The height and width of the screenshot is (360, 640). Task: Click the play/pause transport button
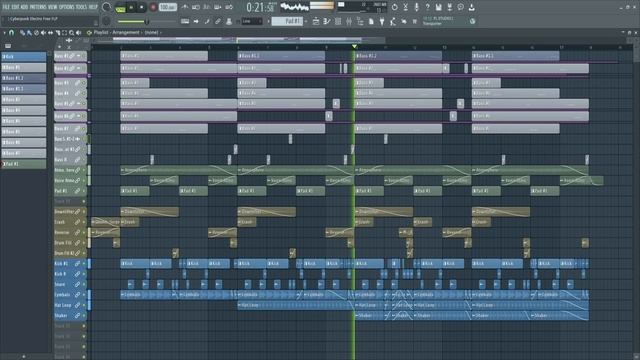coord(131,7)
